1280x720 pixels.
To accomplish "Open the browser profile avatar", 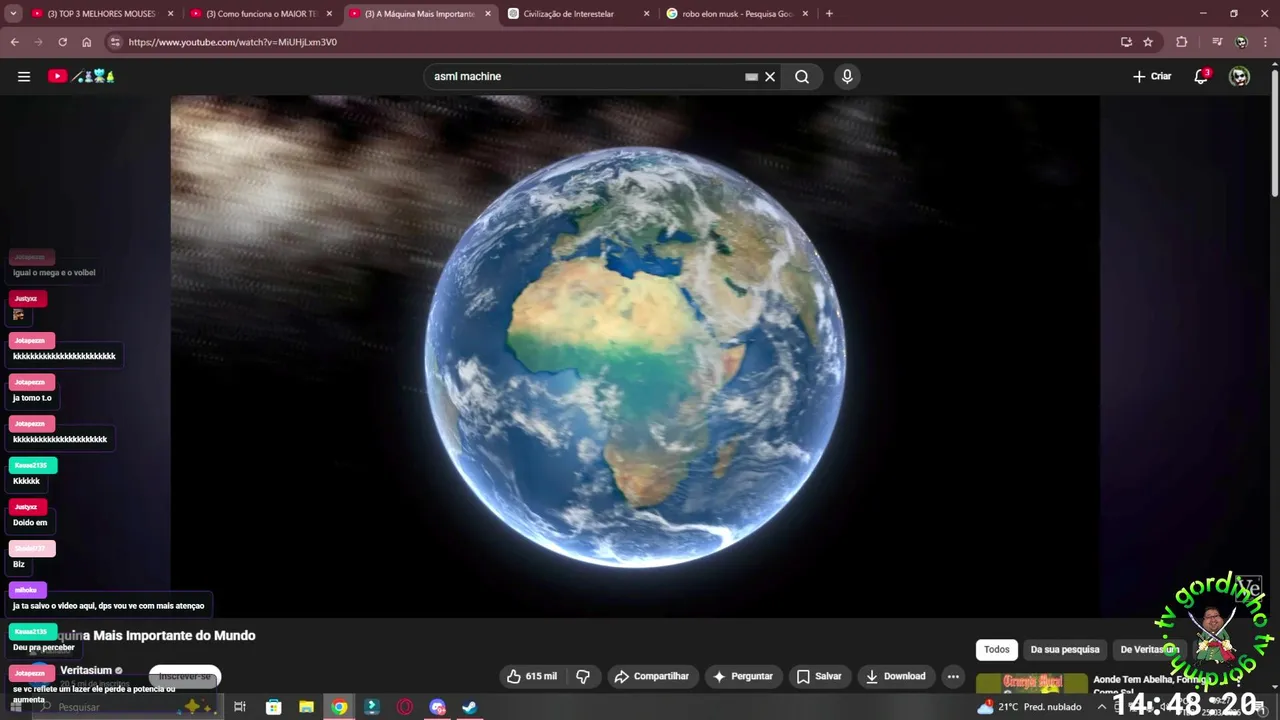I will [1241, 42].
